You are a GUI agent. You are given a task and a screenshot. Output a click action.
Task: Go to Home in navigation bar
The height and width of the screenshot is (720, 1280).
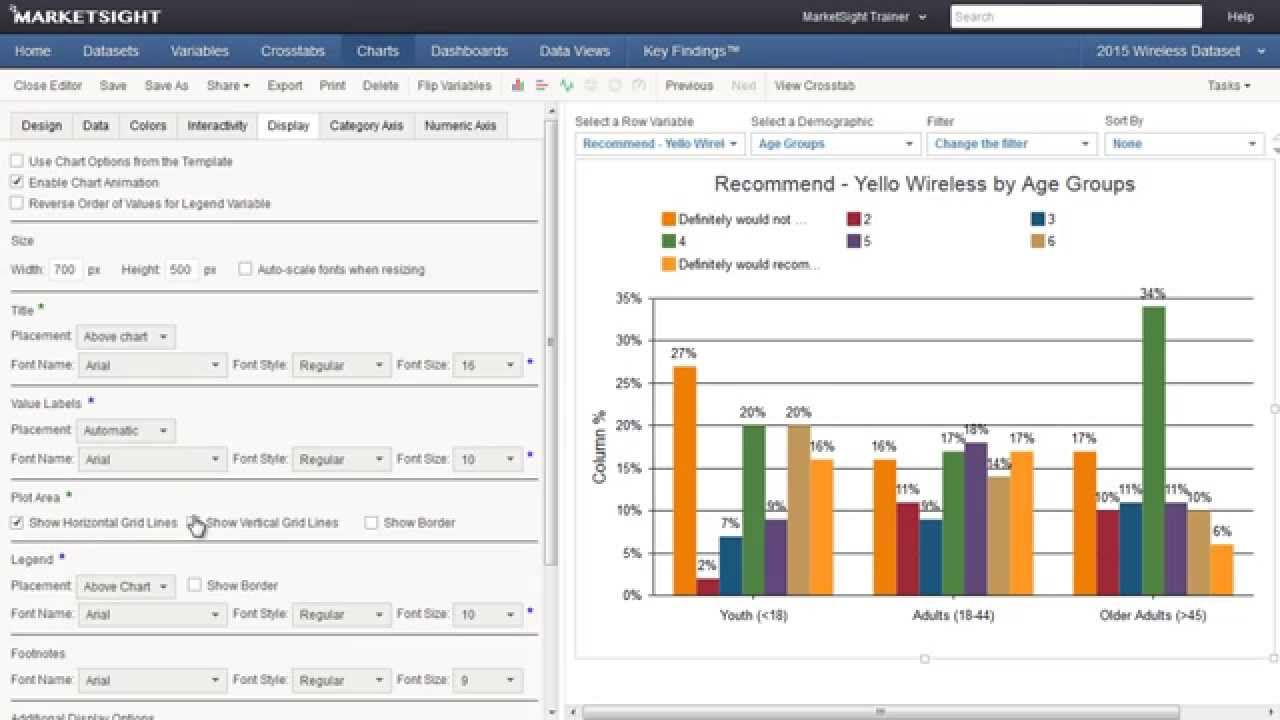pyautogui.click(x=33, y=51)
